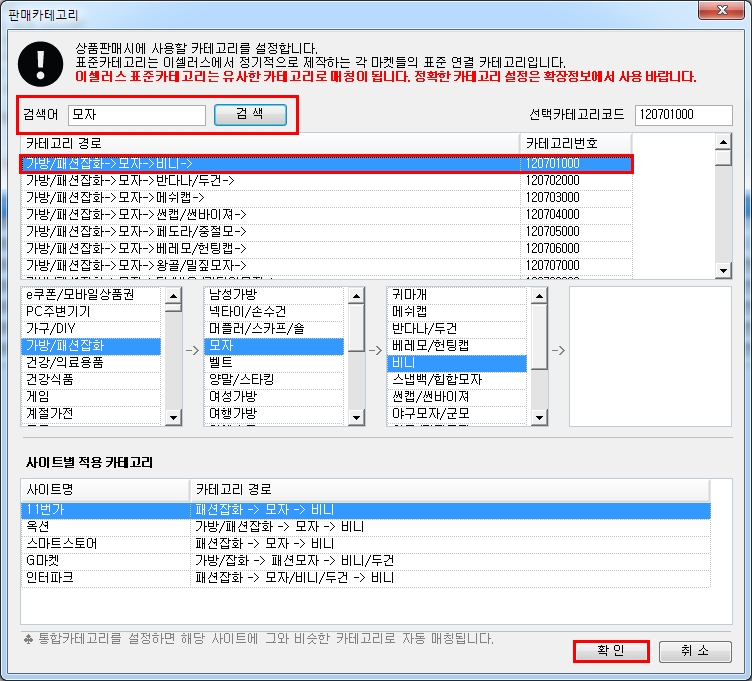Sort by 카테고리번호 column header
The width and height of the screenshot is (752, 681).
click(575, 144)
